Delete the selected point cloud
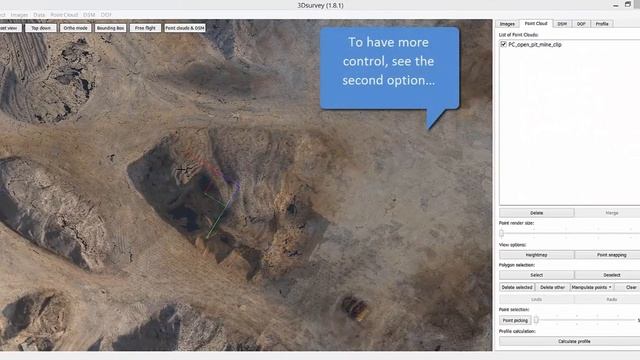The width and height of the screenshot is (640, 360). (x=536, y=213)
